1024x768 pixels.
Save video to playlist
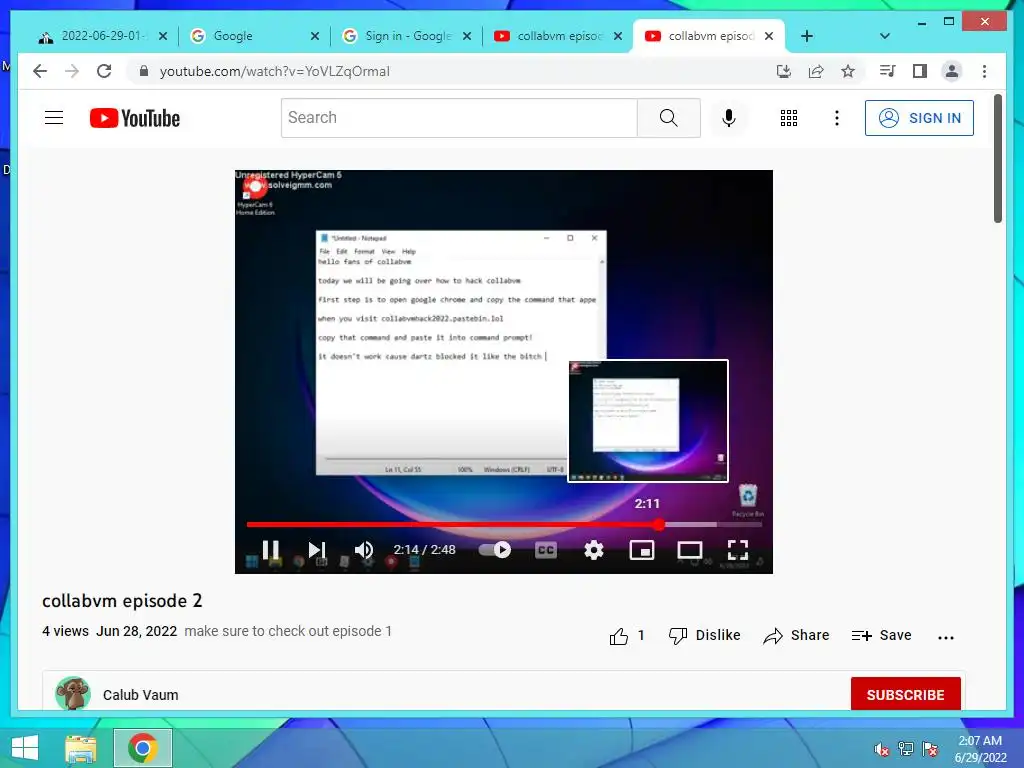[882, 635]
